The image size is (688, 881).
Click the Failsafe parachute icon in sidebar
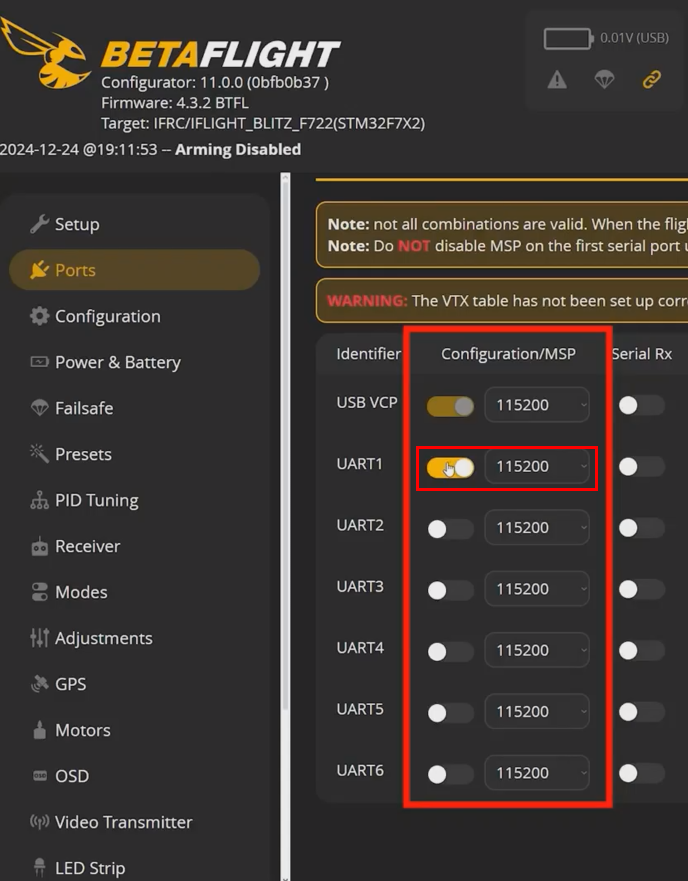pyautogui.click(x=39, y=408)
